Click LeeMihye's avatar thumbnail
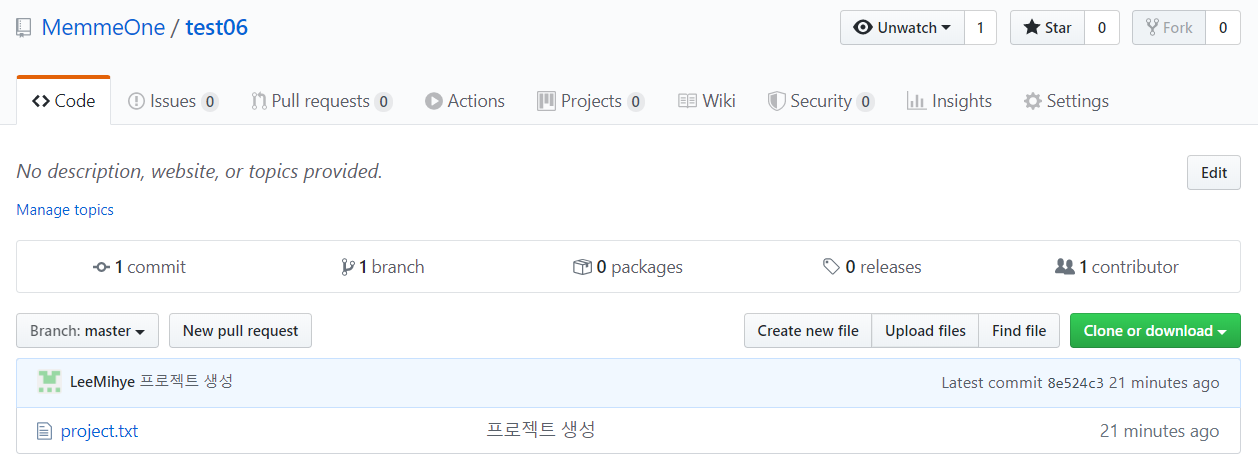Viewport: 1258px width, 465px height. click(x=49, y=381)
